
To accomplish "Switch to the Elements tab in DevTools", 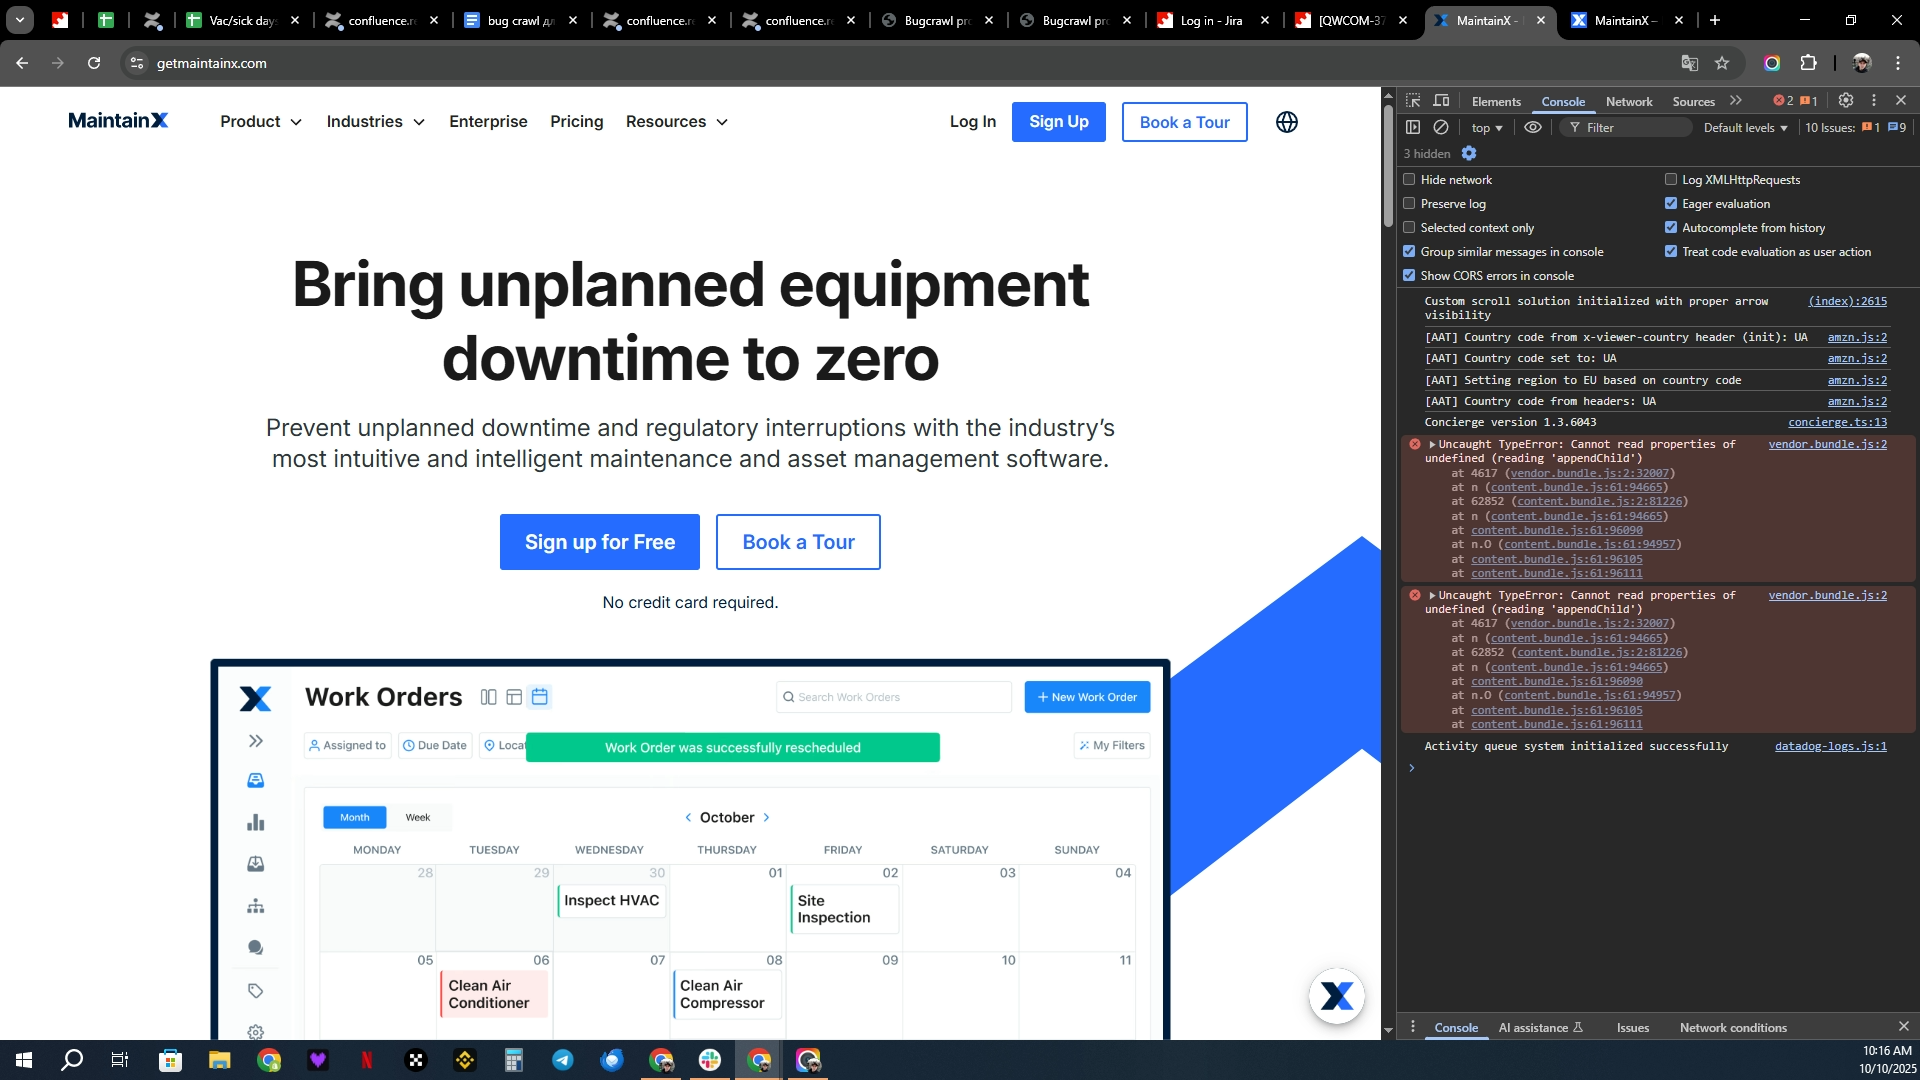I will pyautogui.click(x=1496, y=101).
